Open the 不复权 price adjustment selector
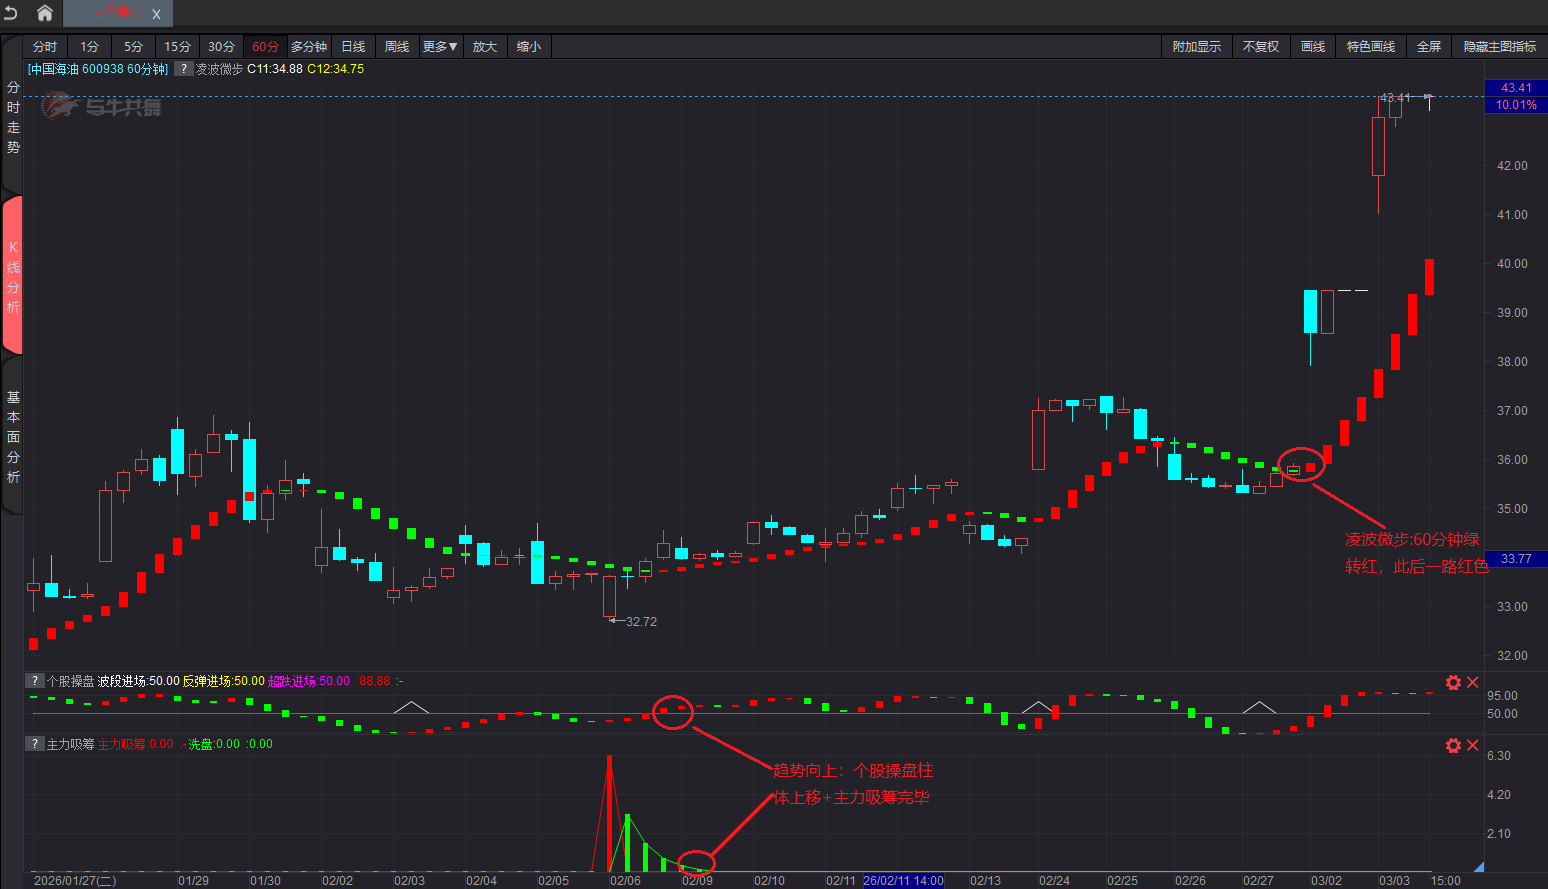The image size is (1548, 889). click(x=1260, y=47)
